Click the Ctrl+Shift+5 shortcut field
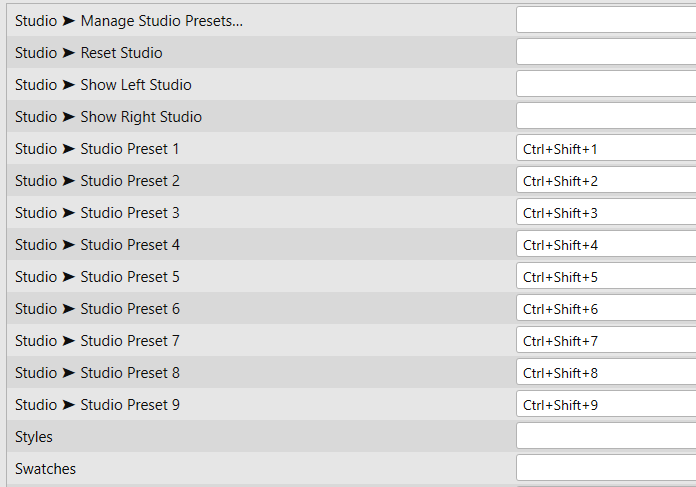The width and height of the screenshot is (696, 487). 606,277
